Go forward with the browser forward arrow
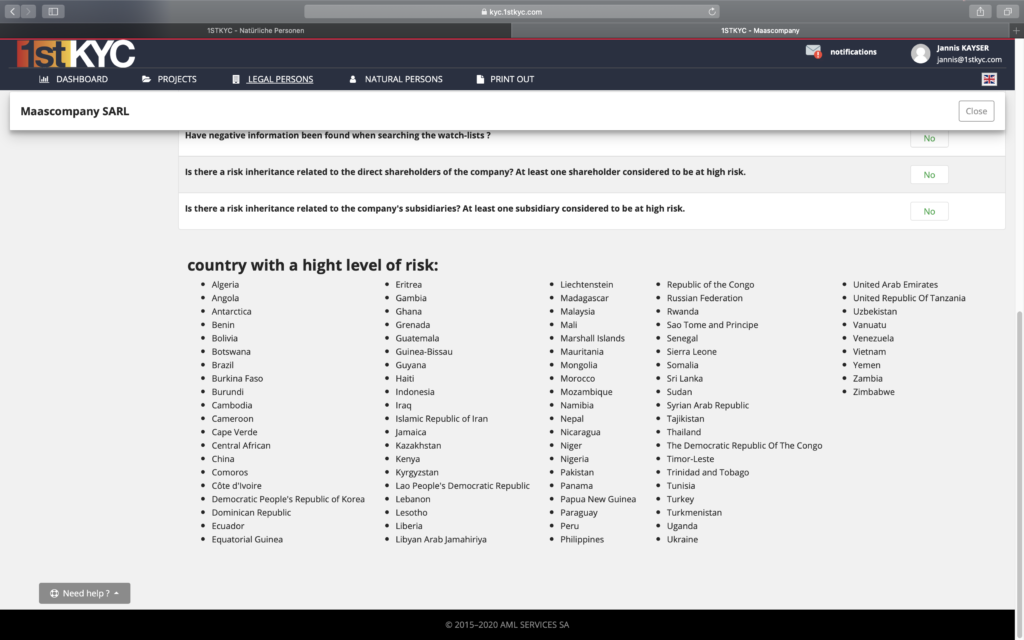This screenshot has height=640, width=1024. pyautogui.click(x=28, y=11)
